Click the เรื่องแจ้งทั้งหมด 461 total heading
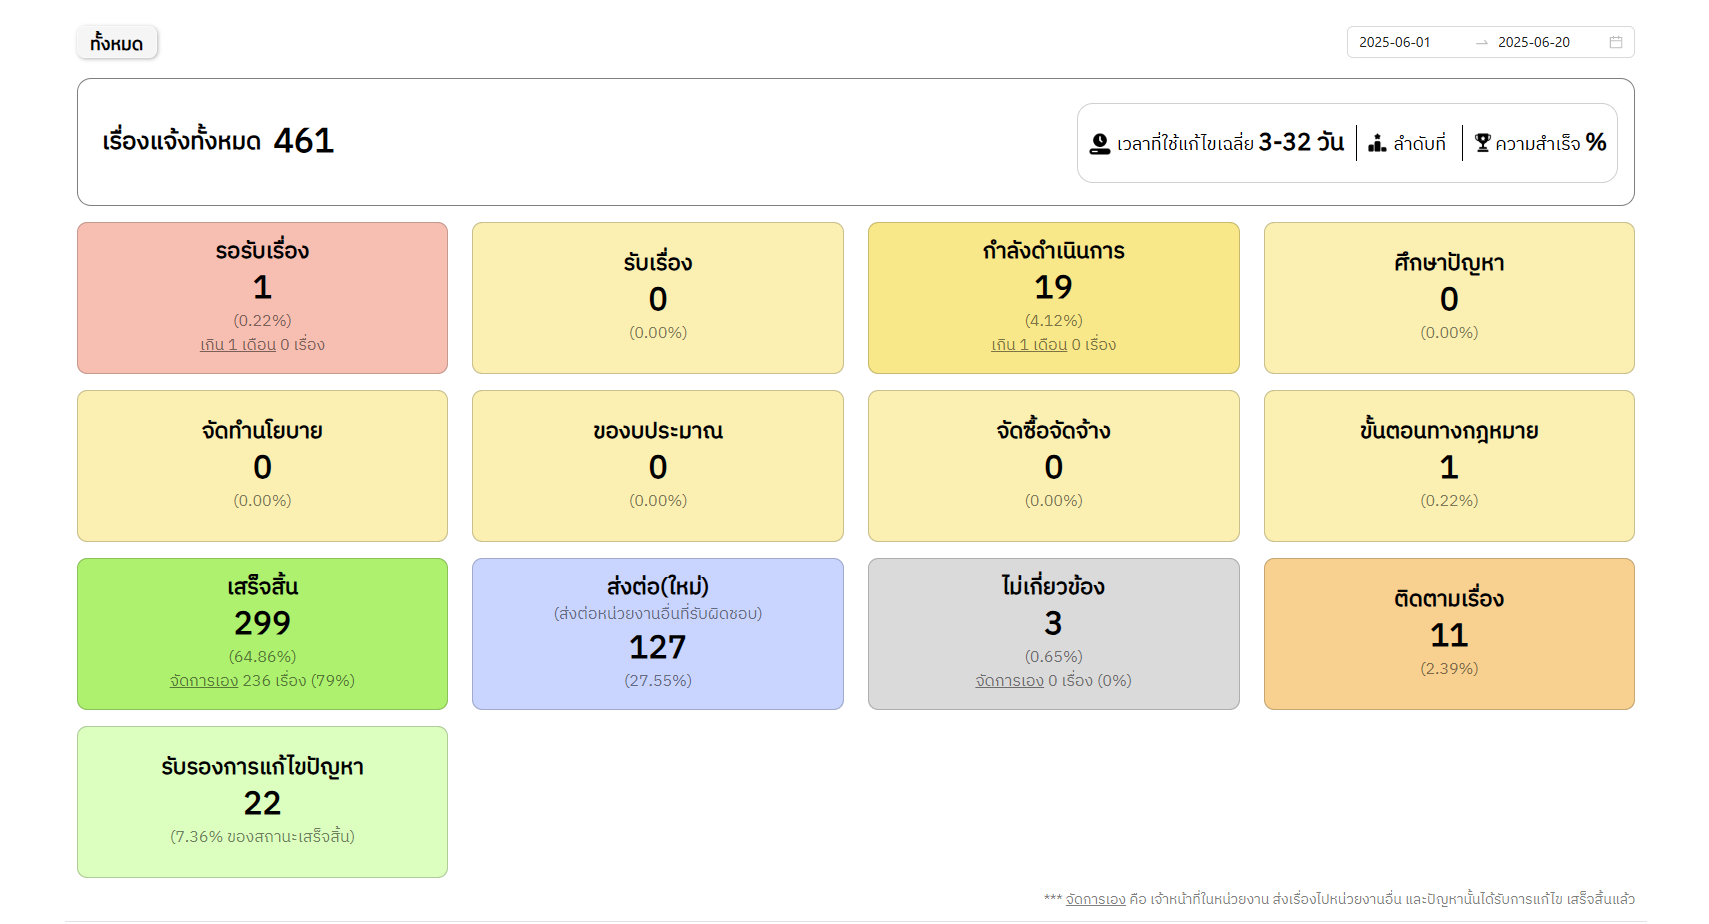 218,141
